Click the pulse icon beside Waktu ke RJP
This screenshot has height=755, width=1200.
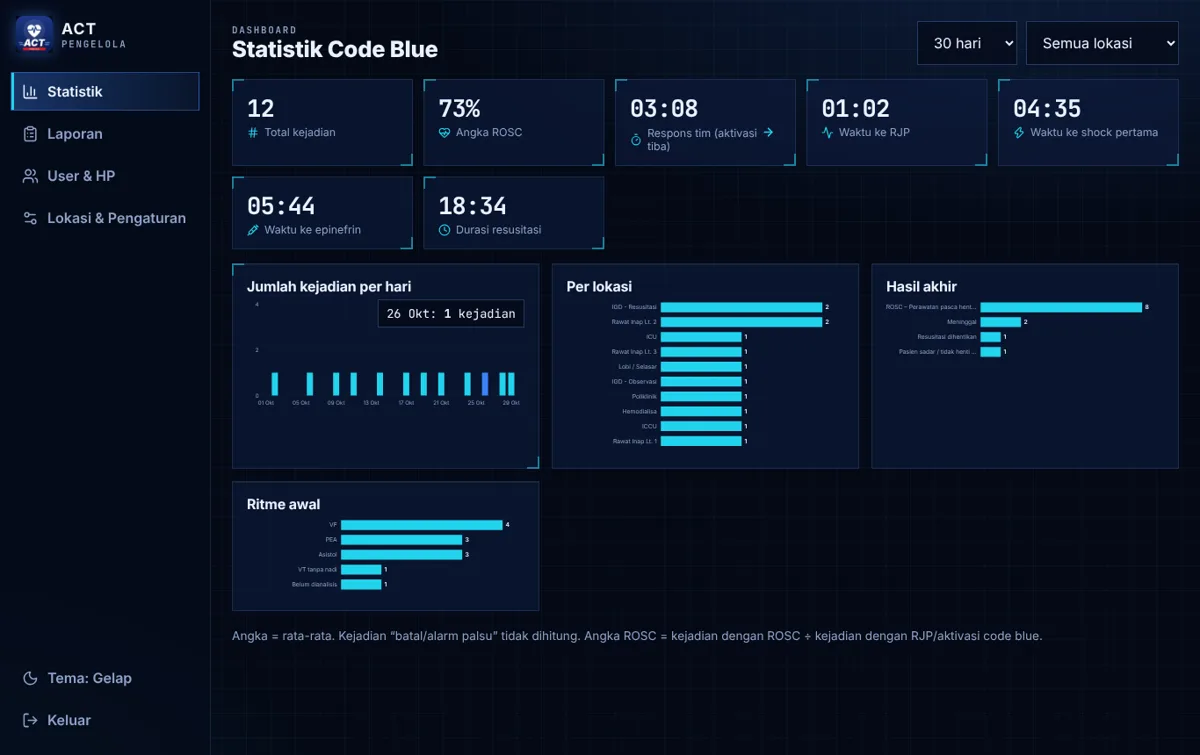[x=827, y=132]
